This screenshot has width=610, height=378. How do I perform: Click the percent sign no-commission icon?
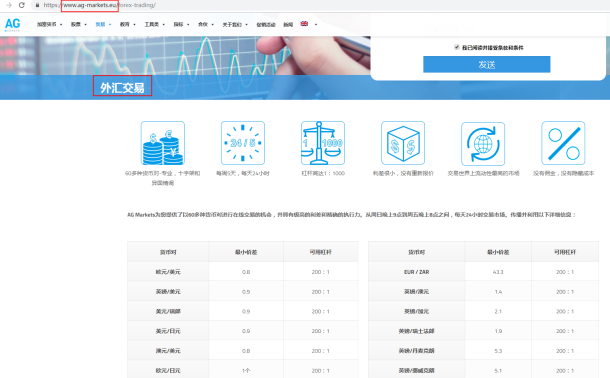[563, 143]
